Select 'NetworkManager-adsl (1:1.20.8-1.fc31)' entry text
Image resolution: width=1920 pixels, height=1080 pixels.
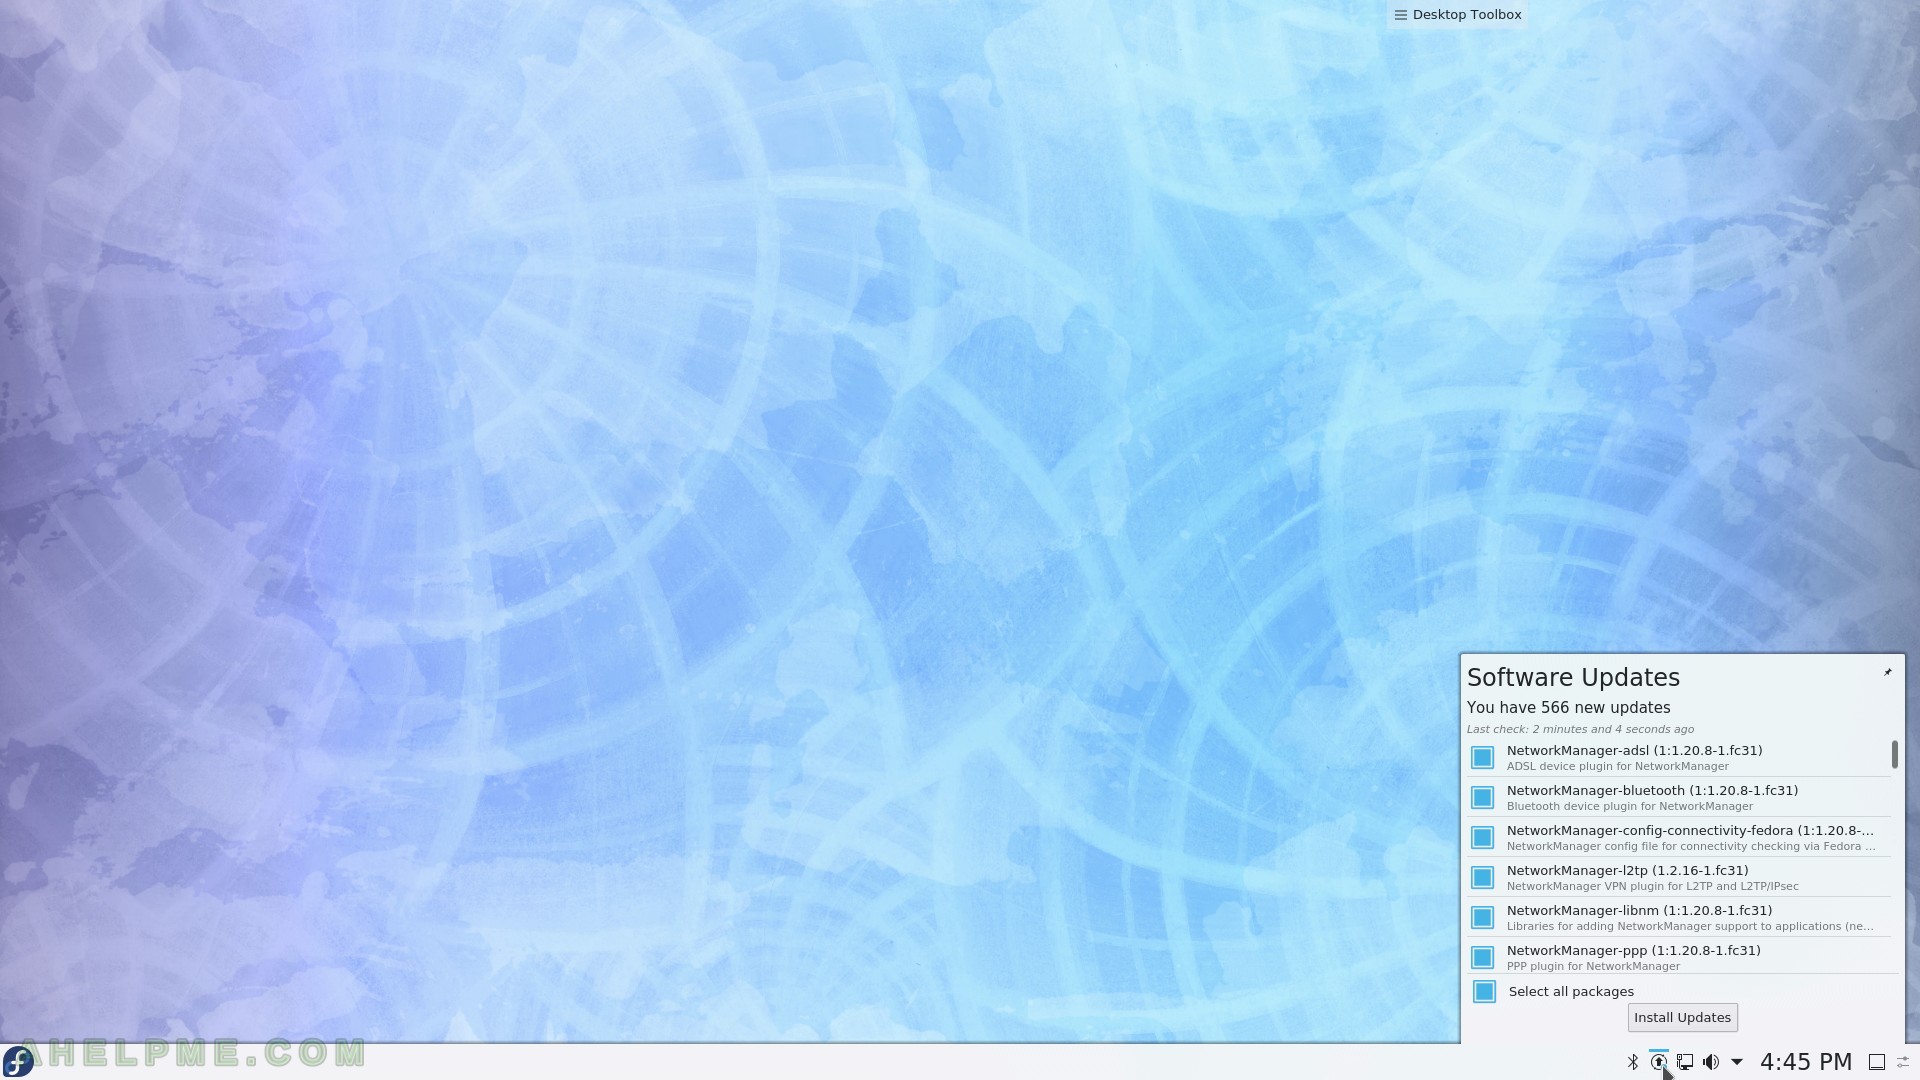point(1634,751)
